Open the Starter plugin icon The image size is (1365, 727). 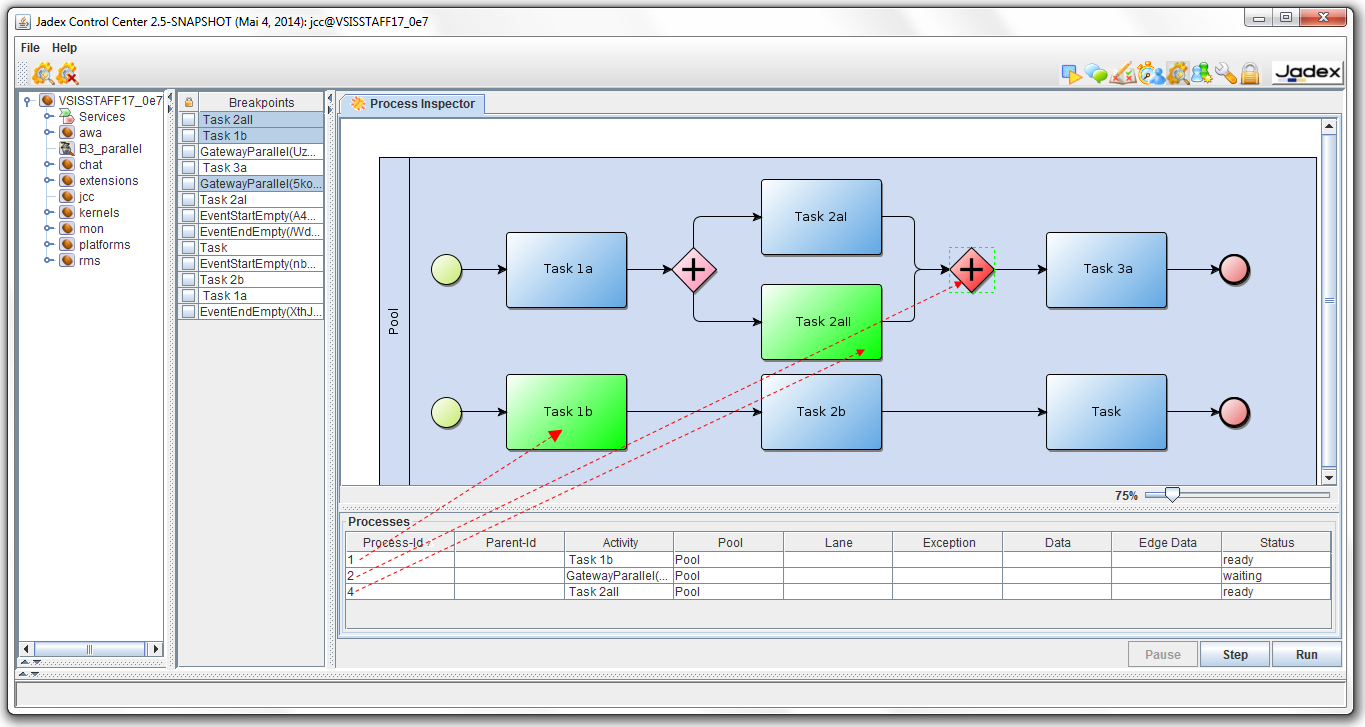(1071, 72)
